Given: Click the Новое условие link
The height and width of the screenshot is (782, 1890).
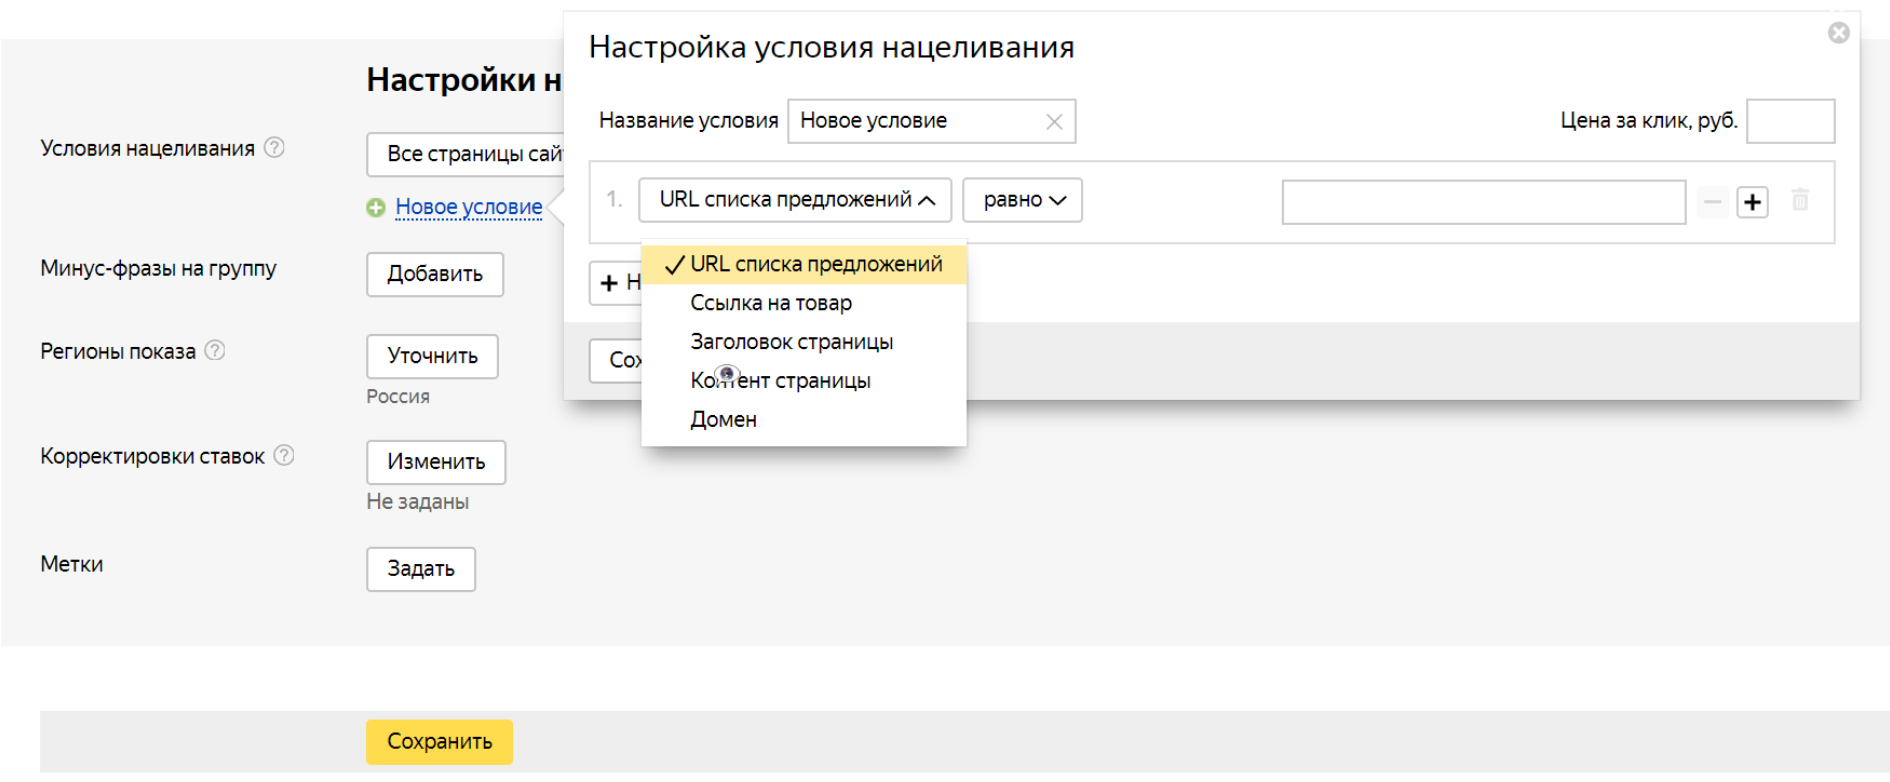Looking at the screenshot, I should pyautogui.click(x=469, y=207).
